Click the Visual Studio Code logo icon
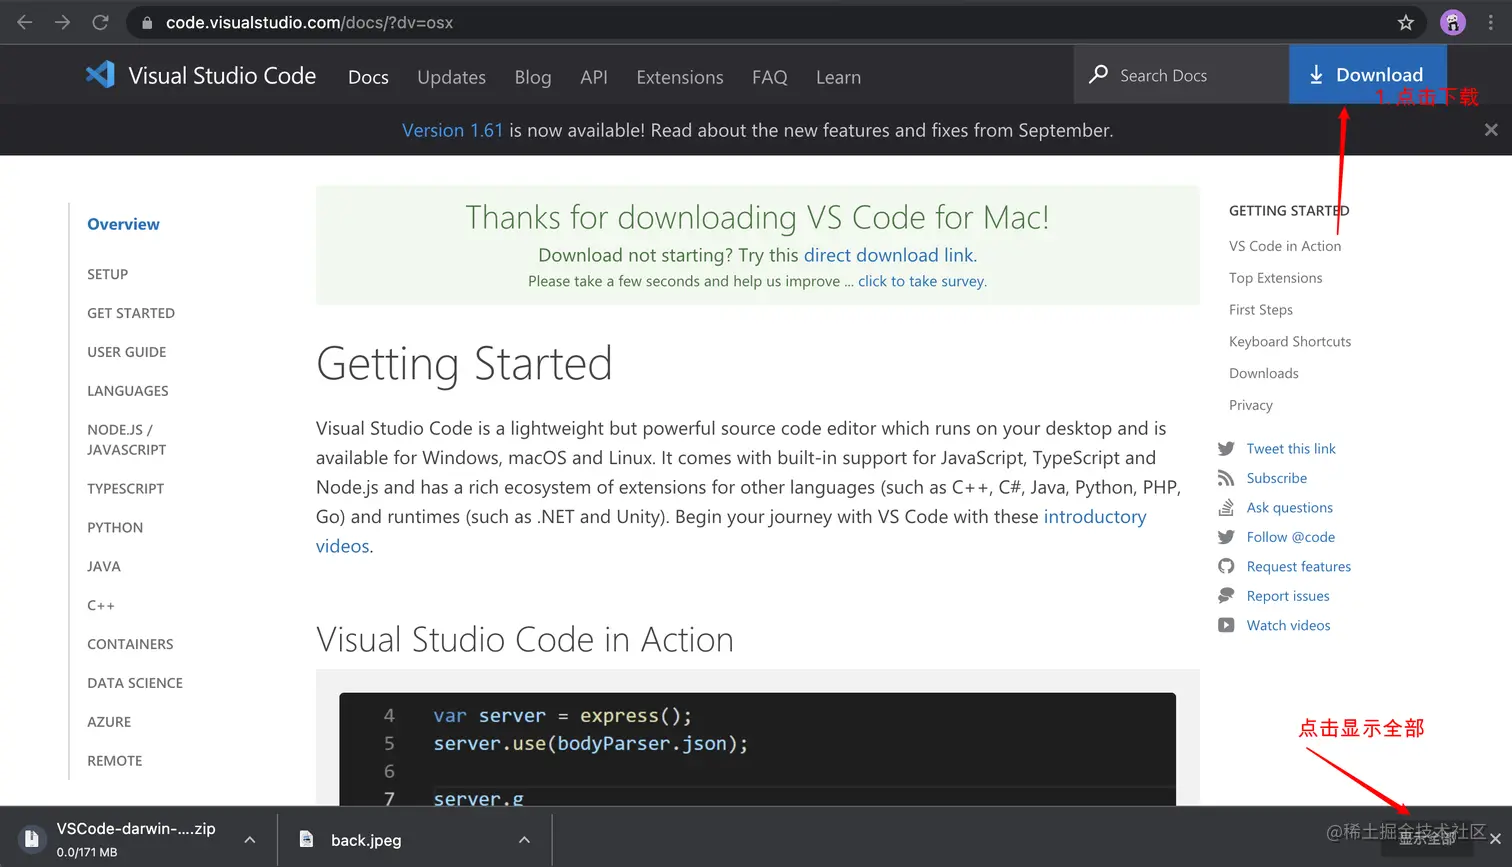 pos(100,75)
